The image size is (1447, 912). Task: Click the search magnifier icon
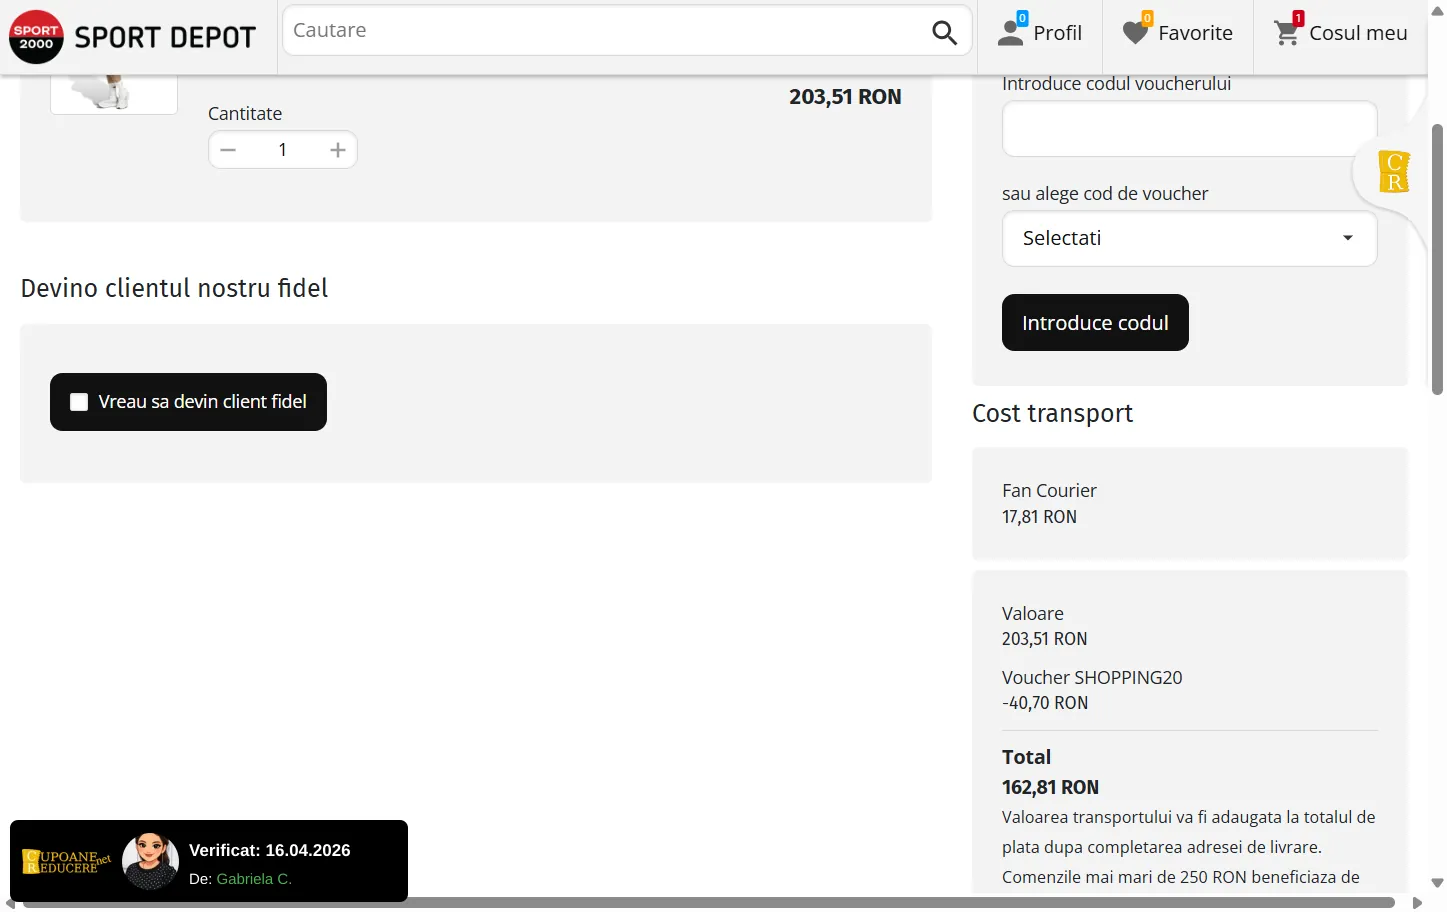coord(944,33)
